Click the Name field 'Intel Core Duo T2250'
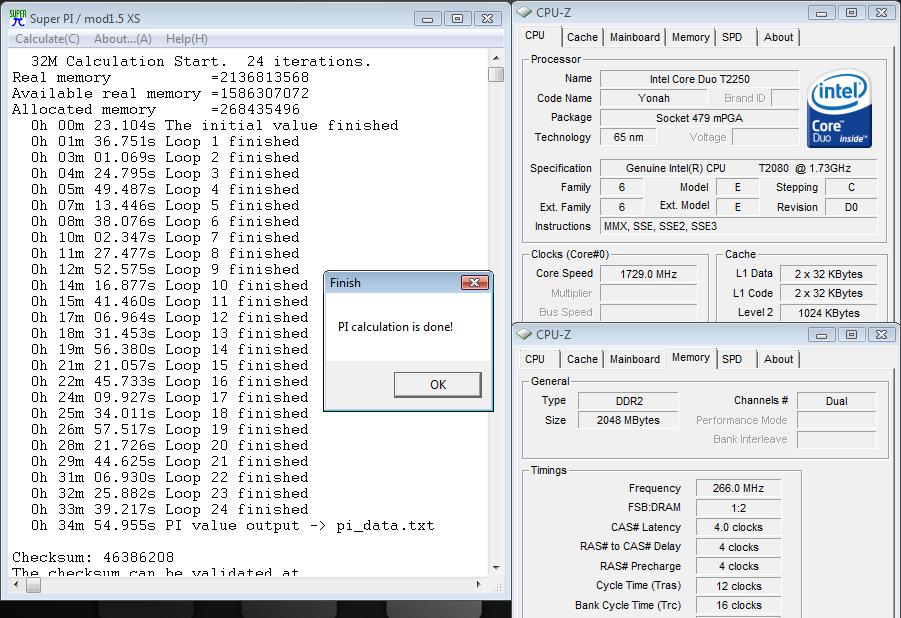The width and height of the screenshot is (901, 618). point(699,79)
